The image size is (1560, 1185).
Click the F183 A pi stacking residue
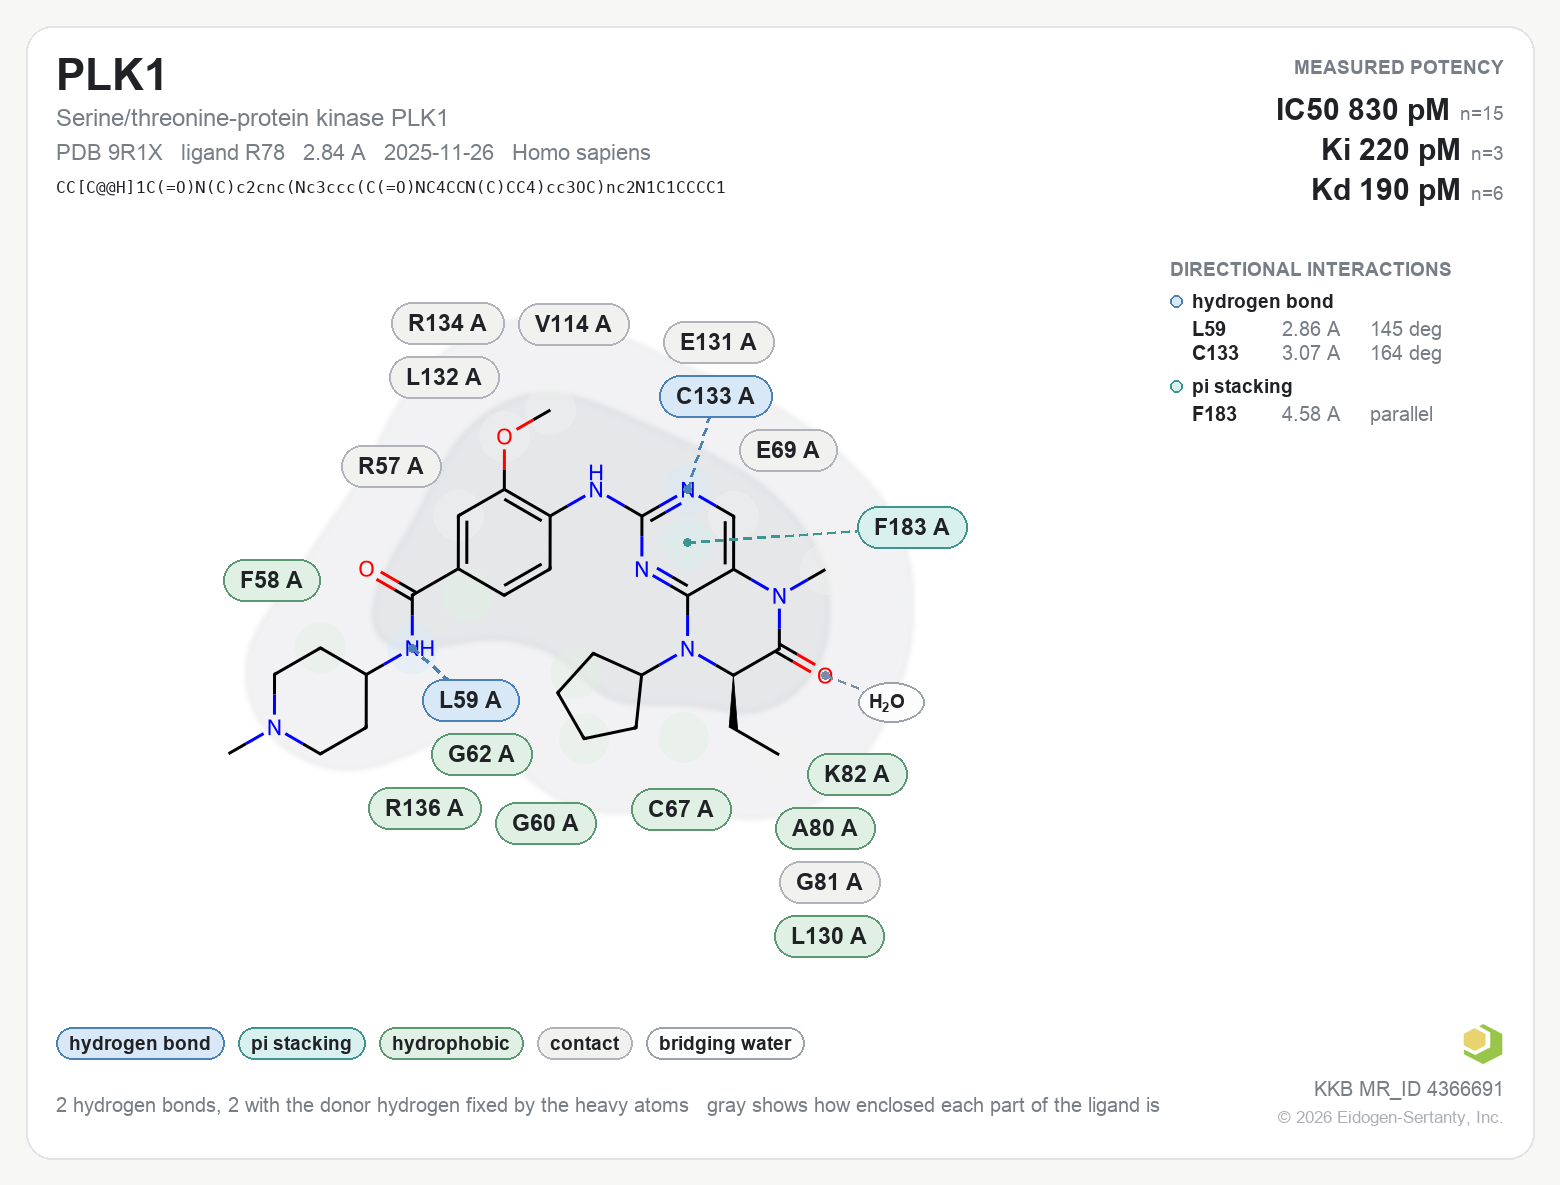click(912, 527)
